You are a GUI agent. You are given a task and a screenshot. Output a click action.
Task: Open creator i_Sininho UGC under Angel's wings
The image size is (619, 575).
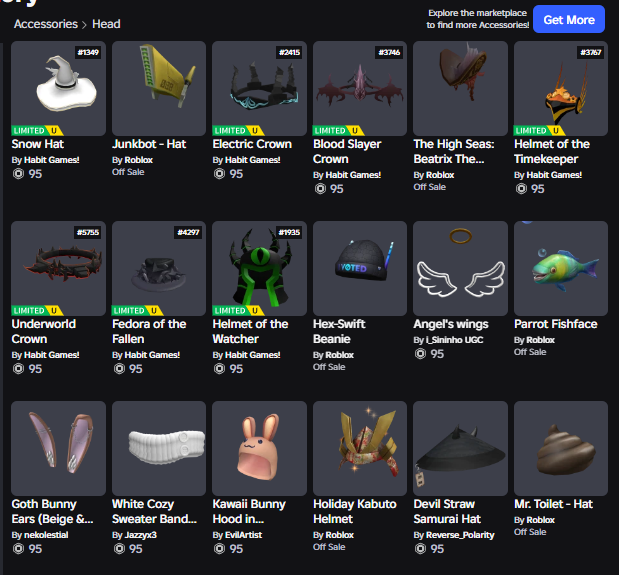pos(454,340)
